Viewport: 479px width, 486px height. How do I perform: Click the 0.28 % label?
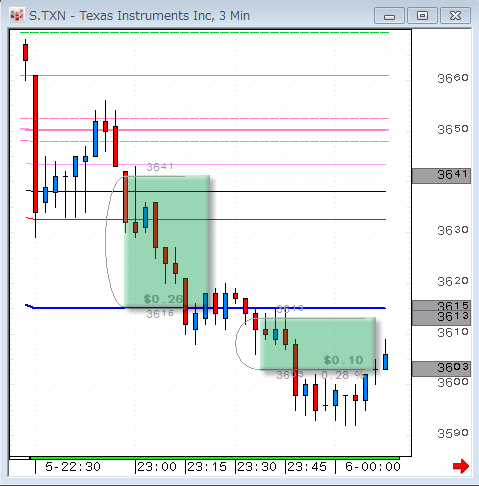342,375
